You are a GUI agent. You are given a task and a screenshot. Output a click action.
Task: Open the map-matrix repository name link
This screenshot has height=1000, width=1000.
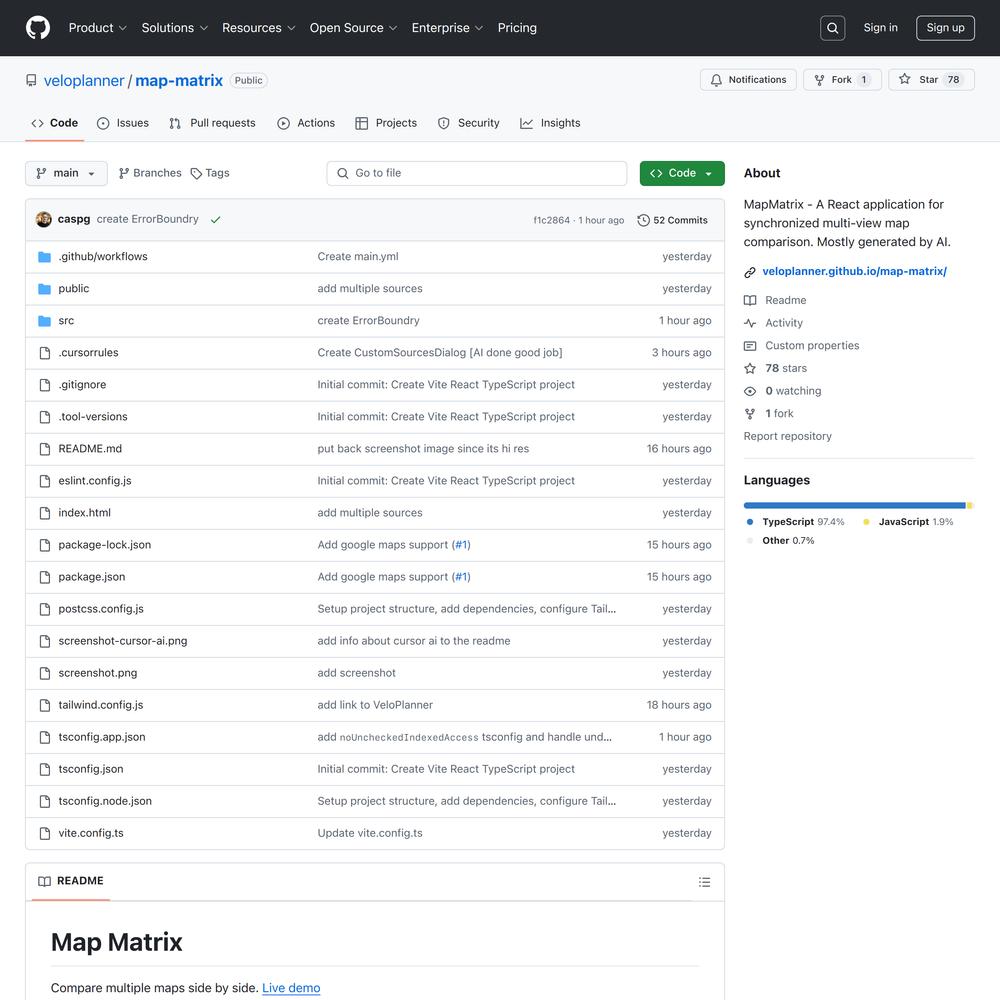coord(179,81)
